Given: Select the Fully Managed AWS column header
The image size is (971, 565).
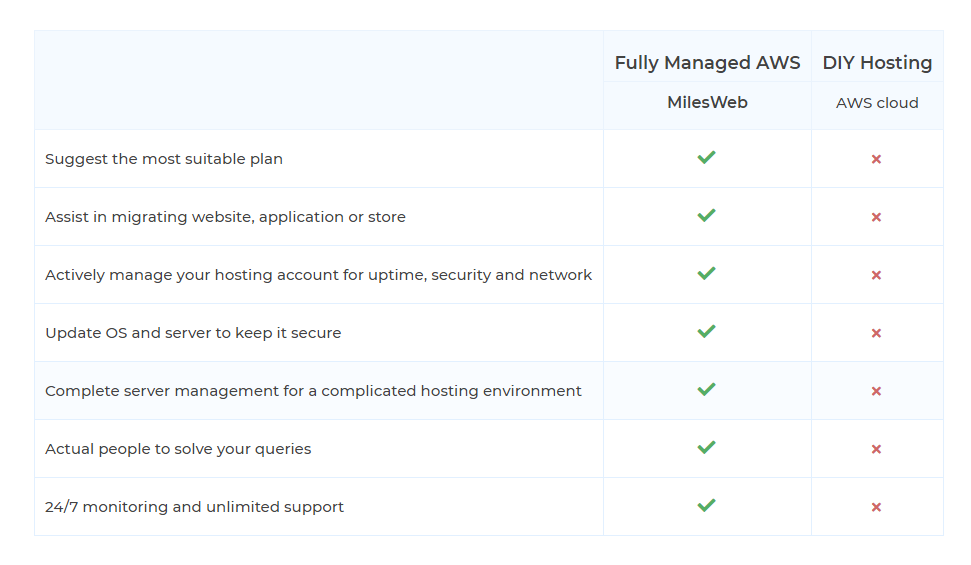Looking at the screenshot, I should pos(707,63).
